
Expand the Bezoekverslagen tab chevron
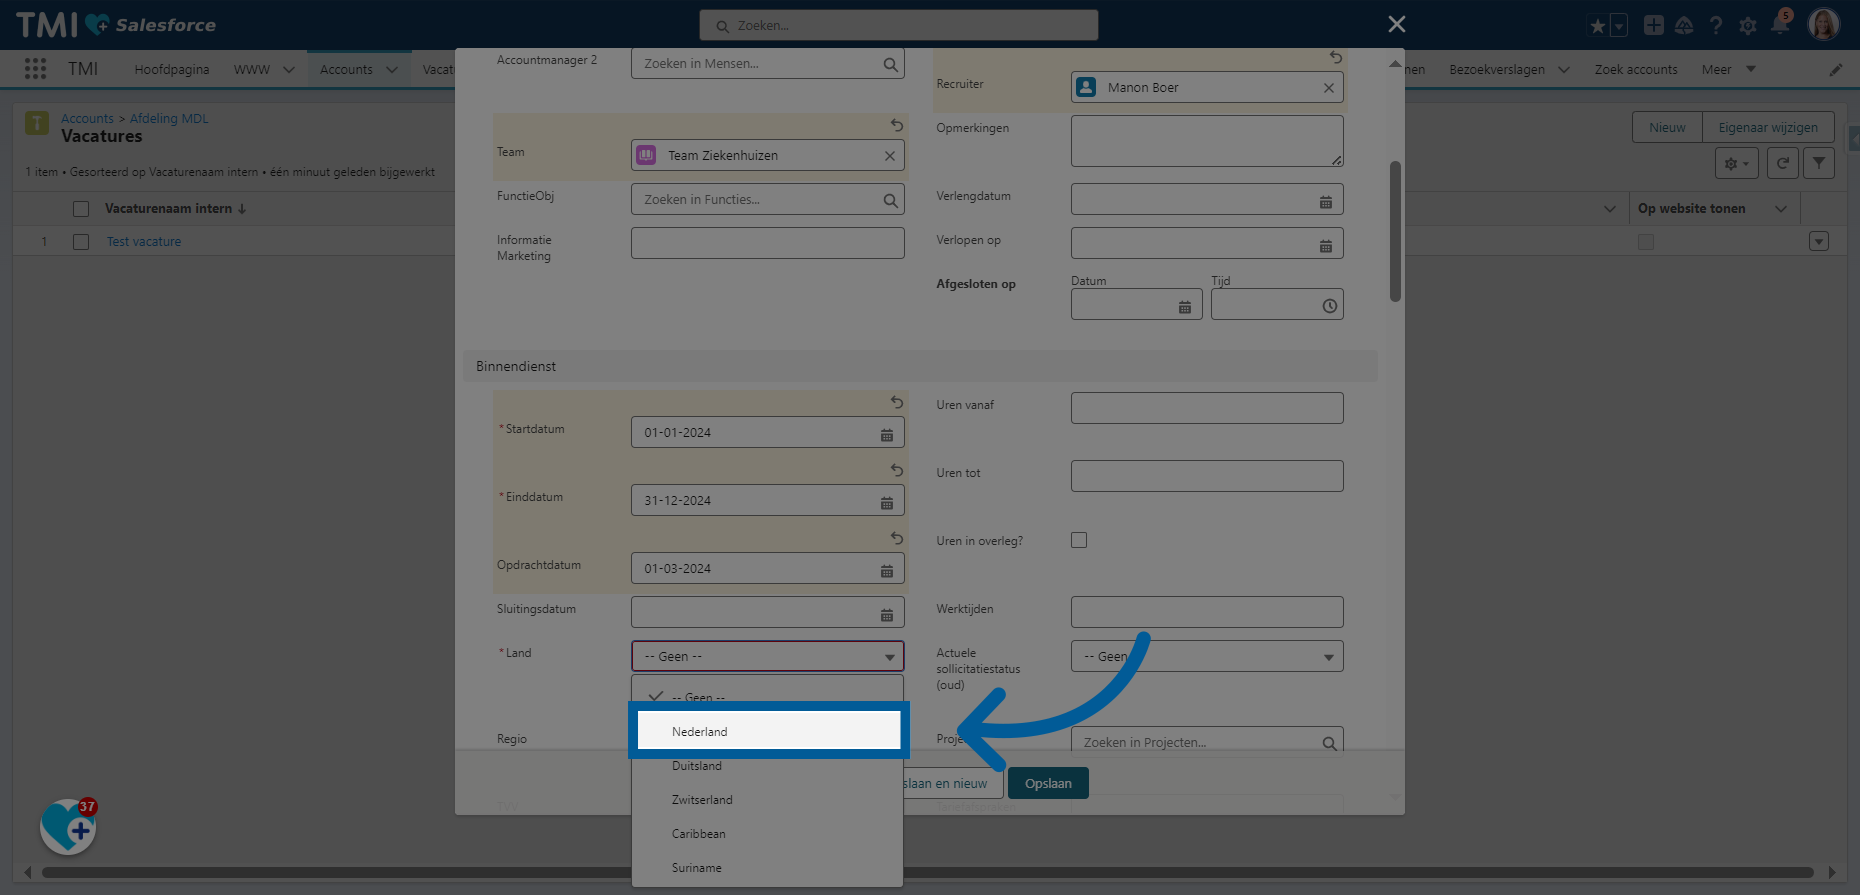pos(1563,70)
